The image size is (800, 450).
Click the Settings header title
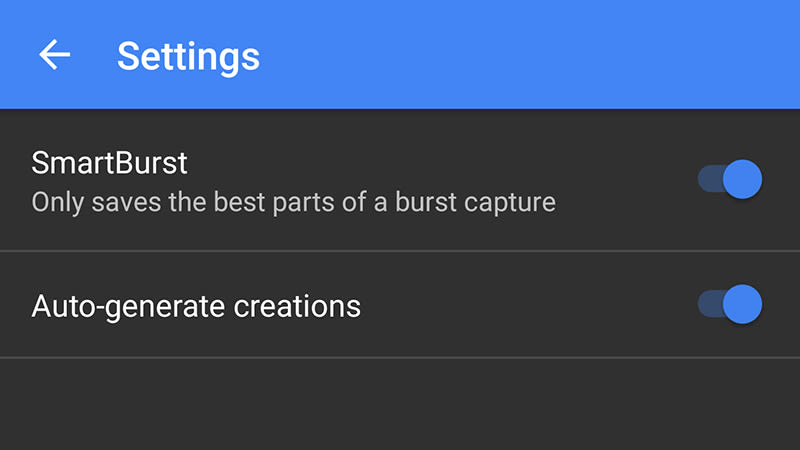[188, 55]
